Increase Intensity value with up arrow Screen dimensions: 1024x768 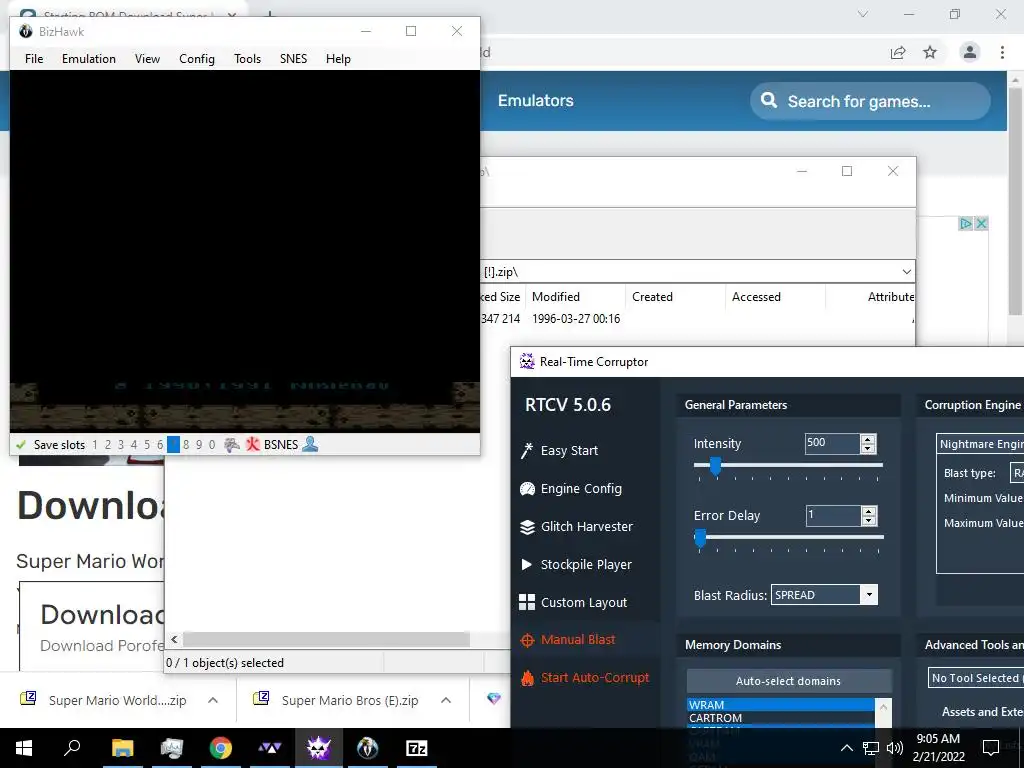[x=868, y=440]
